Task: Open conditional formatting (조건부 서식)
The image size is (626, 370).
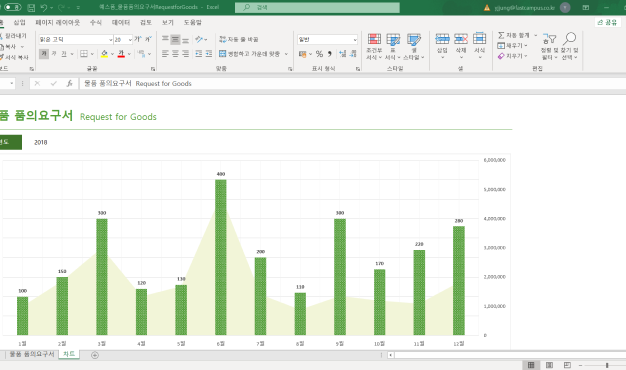Action: tap(374, 47)
